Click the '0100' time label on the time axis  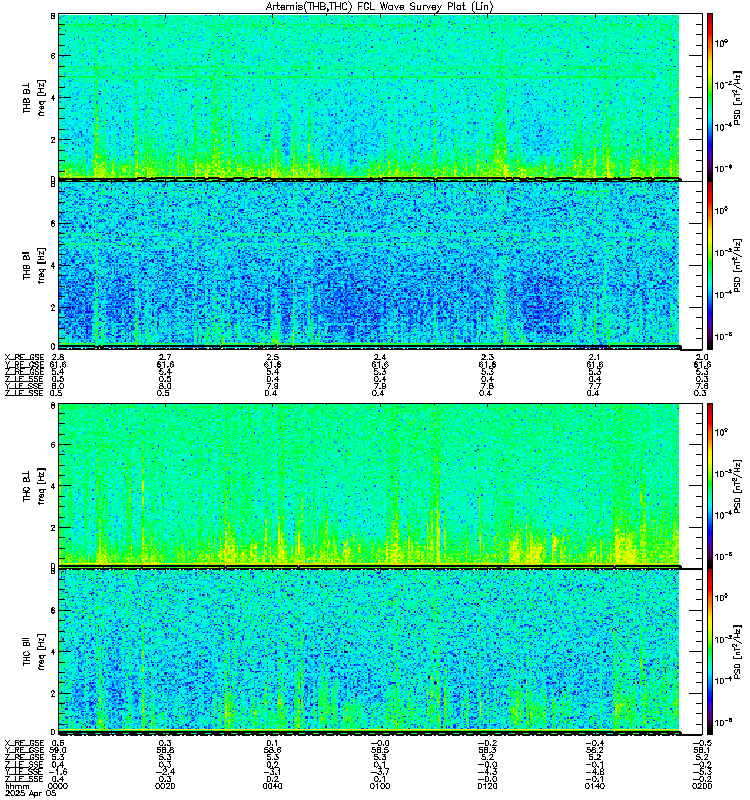pyautogui.click(x=380, y=786)
